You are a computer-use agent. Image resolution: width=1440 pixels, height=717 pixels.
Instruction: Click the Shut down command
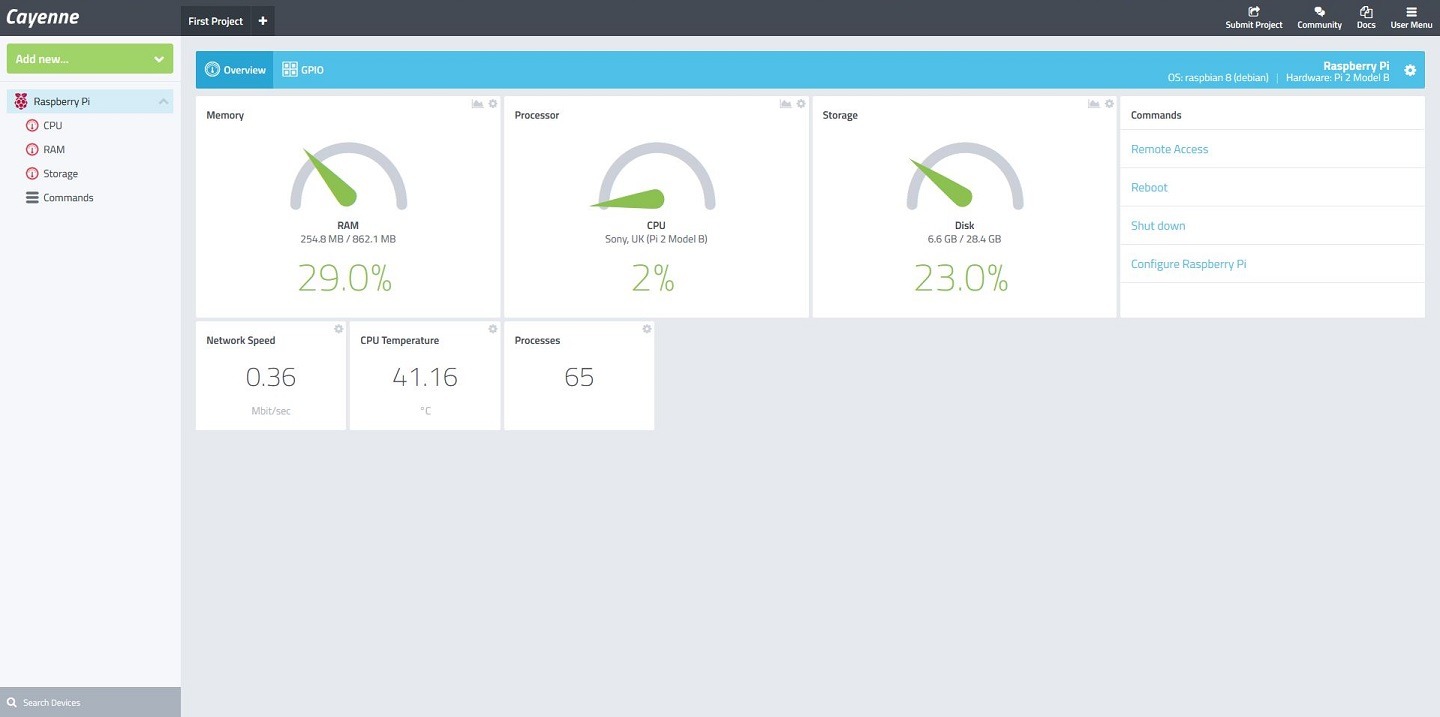[1158, 226]
